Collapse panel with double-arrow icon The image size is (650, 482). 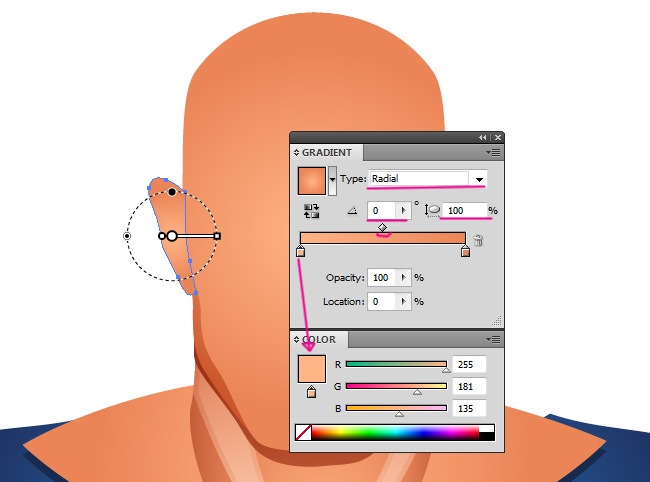(x=483, y=137)
